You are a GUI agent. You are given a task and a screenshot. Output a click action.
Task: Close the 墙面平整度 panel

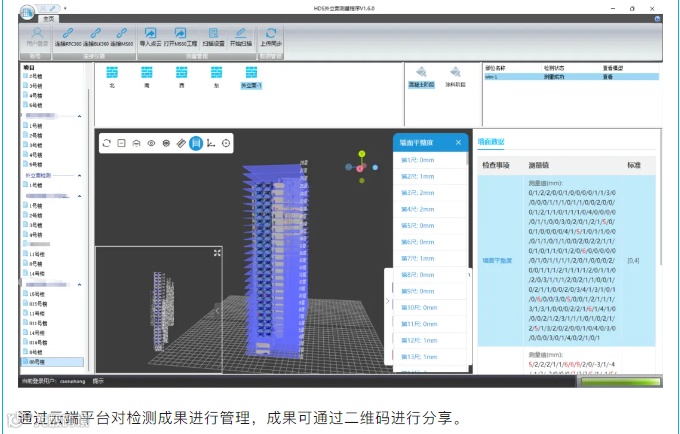458,142
